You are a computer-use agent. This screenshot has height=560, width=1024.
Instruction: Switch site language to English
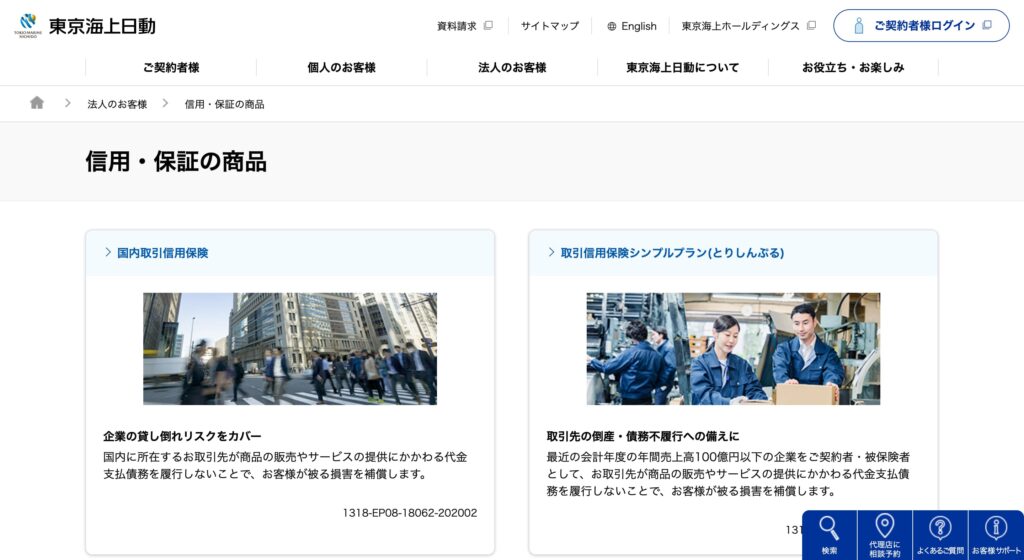(x=638, y=26)
